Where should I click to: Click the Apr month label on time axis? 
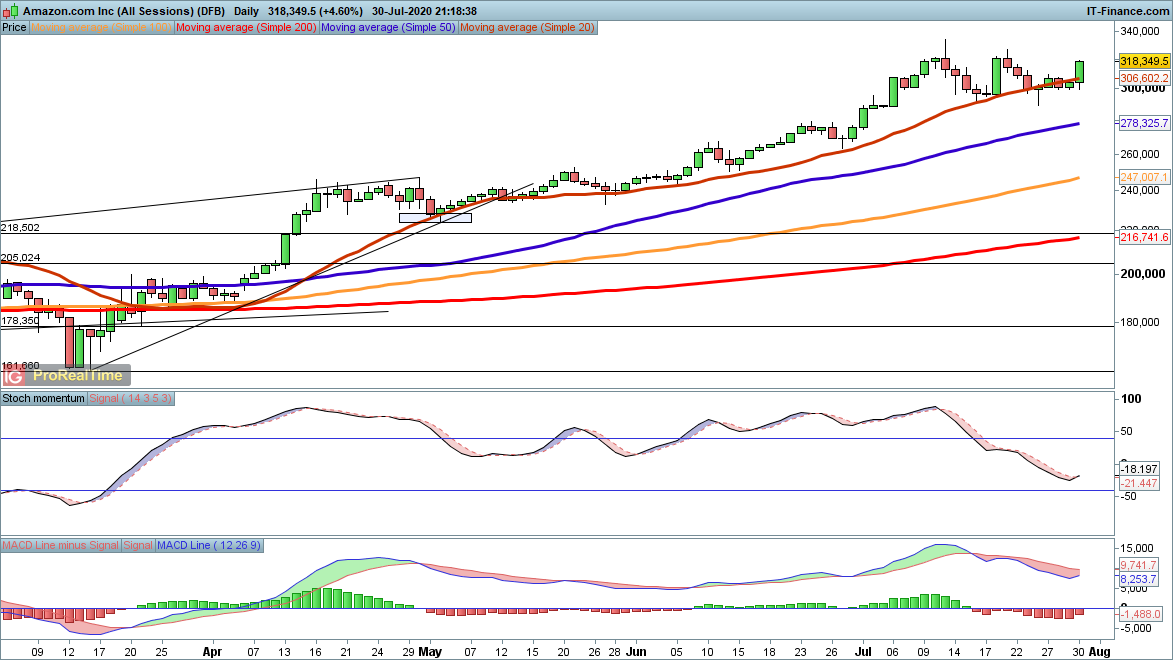pos(212,652)
